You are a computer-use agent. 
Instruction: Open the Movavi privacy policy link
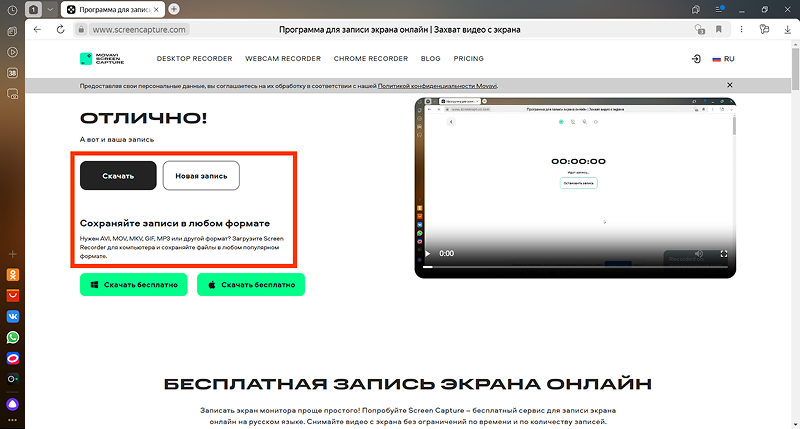(437, 86)
